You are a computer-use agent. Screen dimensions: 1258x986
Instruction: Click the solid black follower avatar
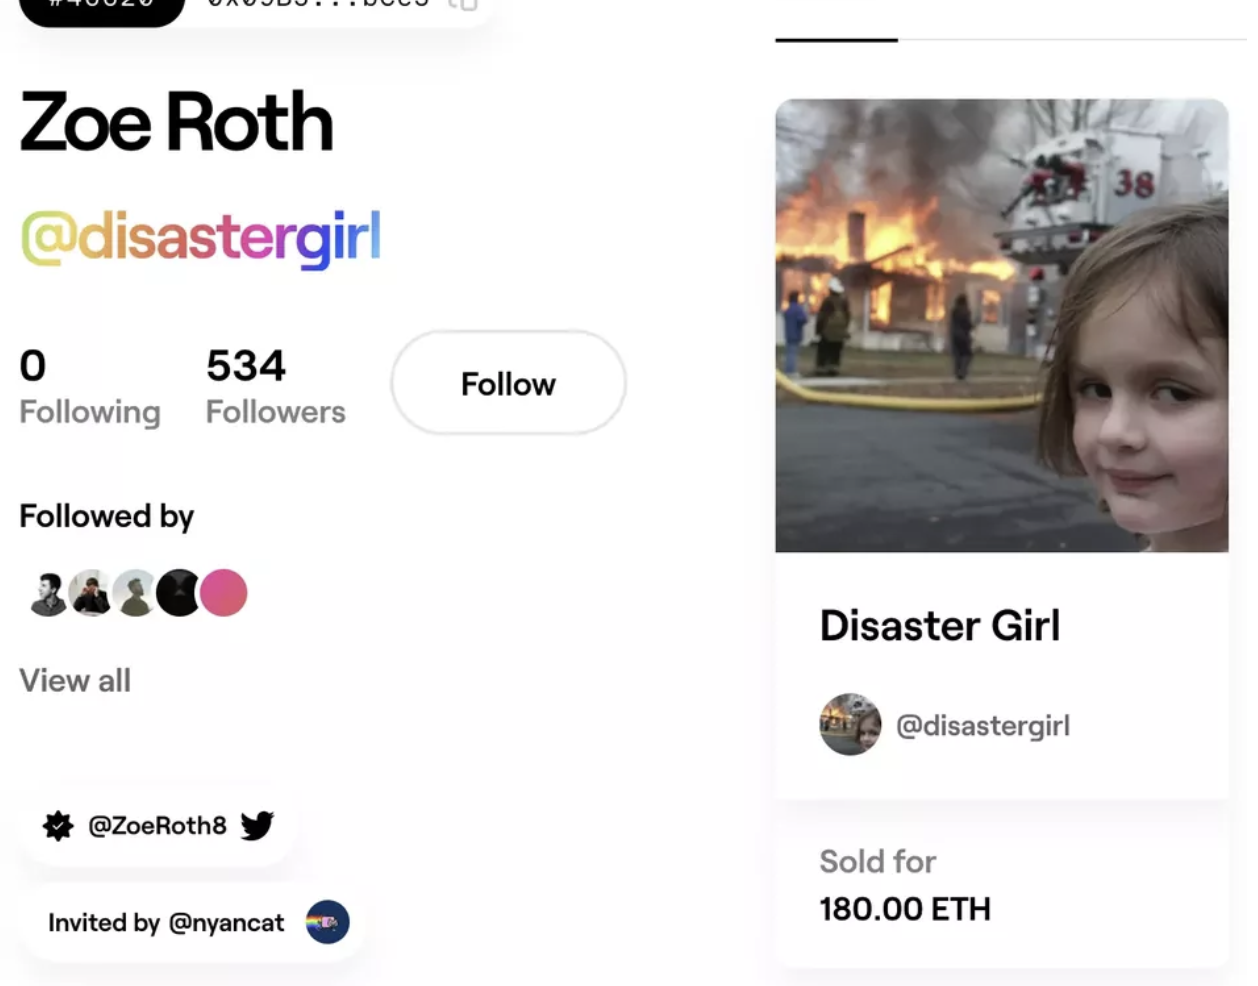(x=179, y=593)
